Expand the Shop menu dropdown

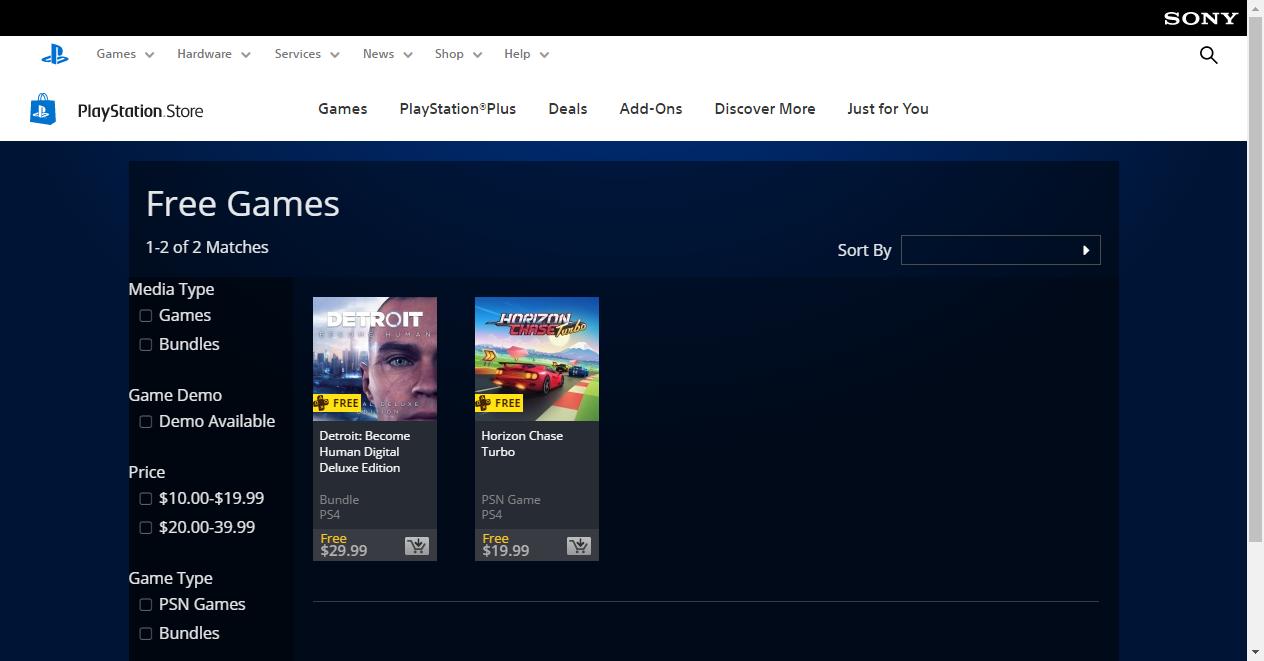point(458,54)
